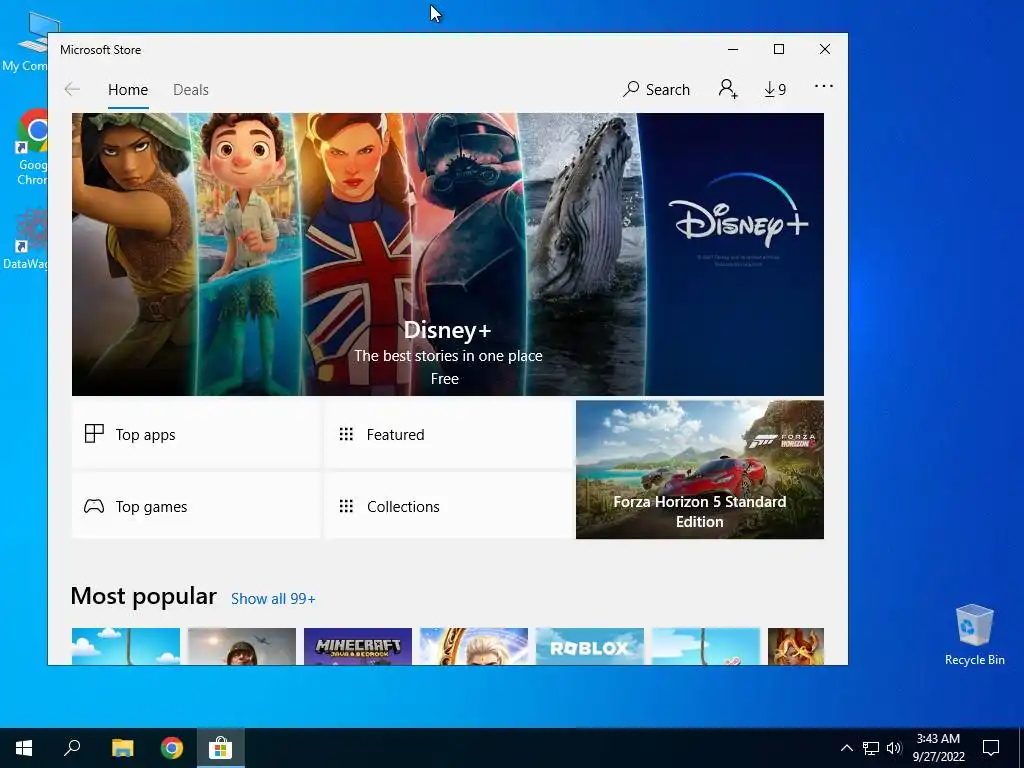
Task: Open Featured tile
Action: [449, 434]
